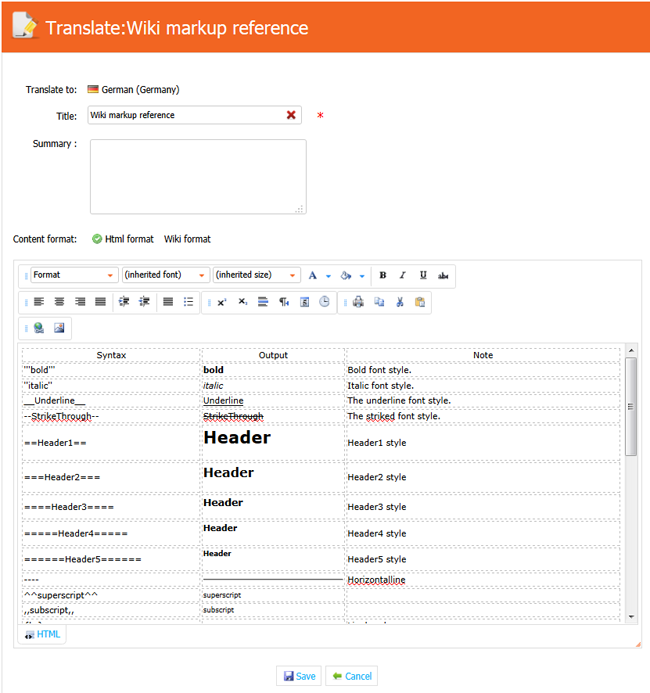Align text left
This screenshot has height=693, width=650.
pyautogui.click(x=39, y=302)
